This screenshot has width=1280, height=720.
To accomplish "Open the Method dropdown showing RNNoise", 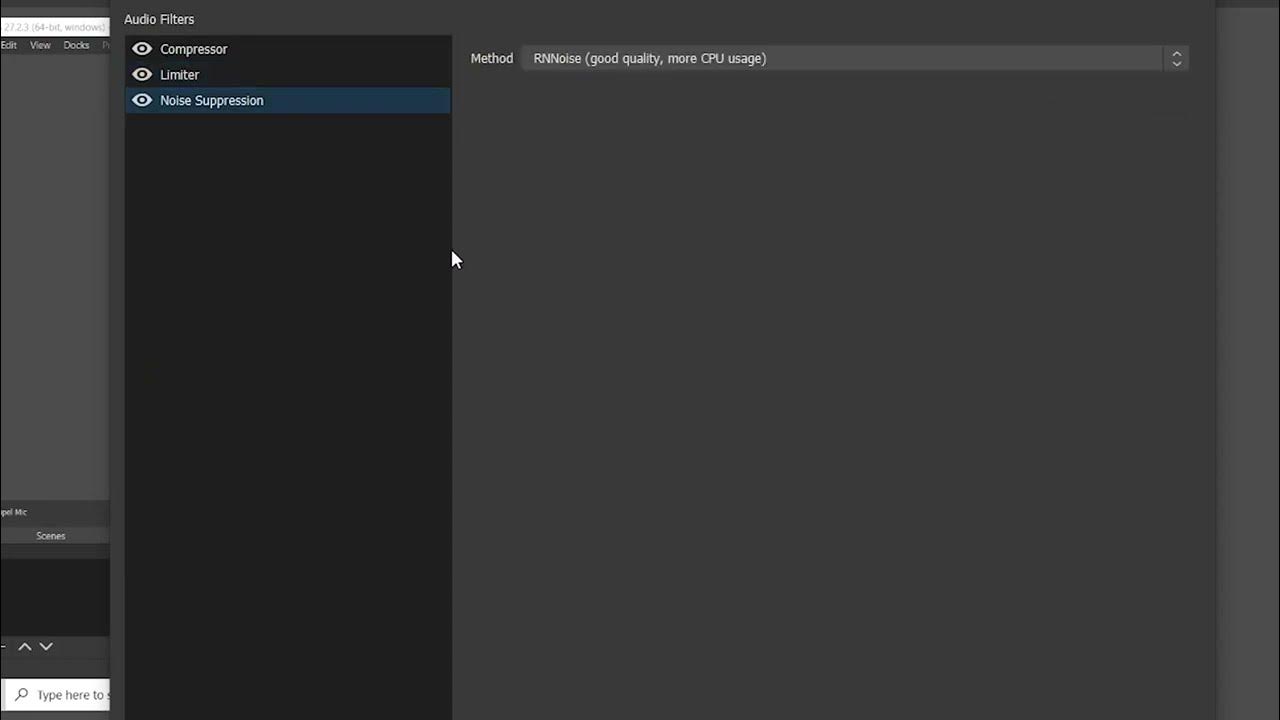I will click(855, 58).
